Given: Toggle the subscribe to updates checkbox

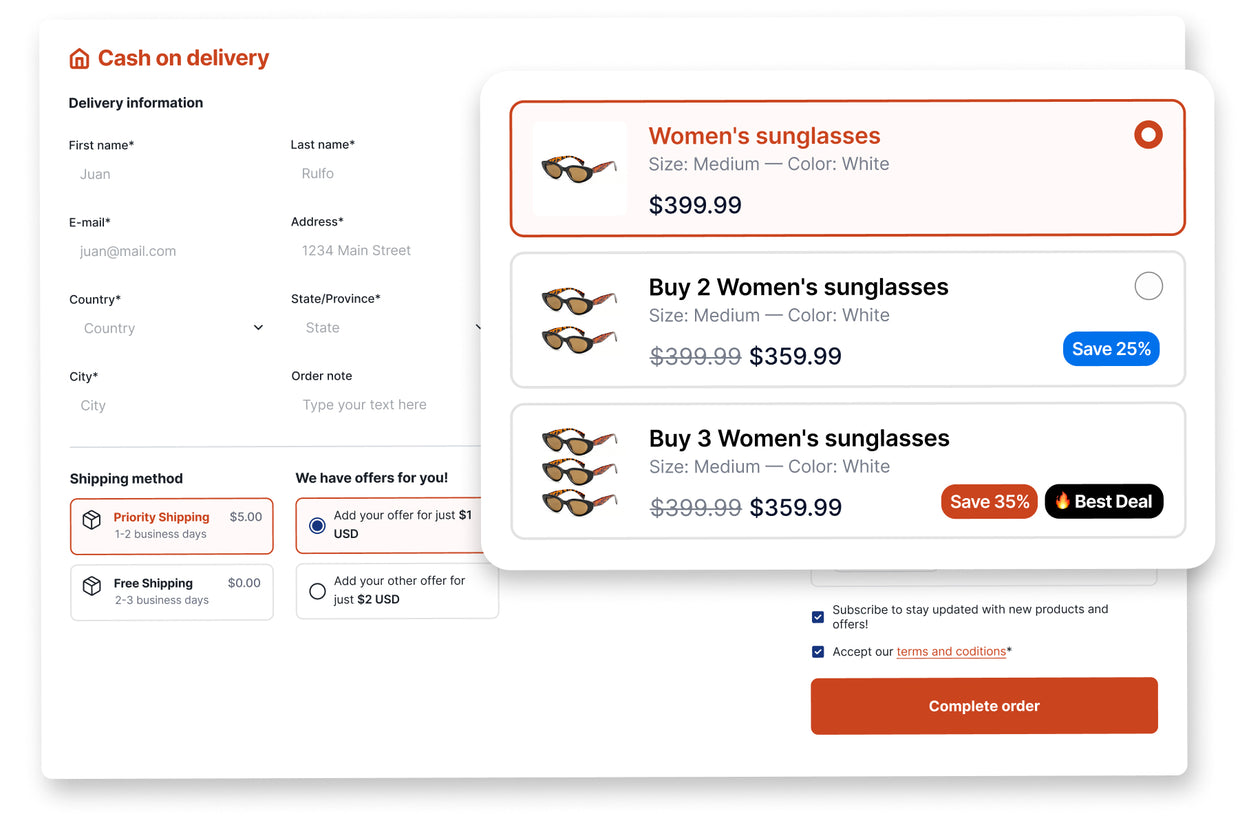Looking at the screenshot, I should (x=818, y=617).
